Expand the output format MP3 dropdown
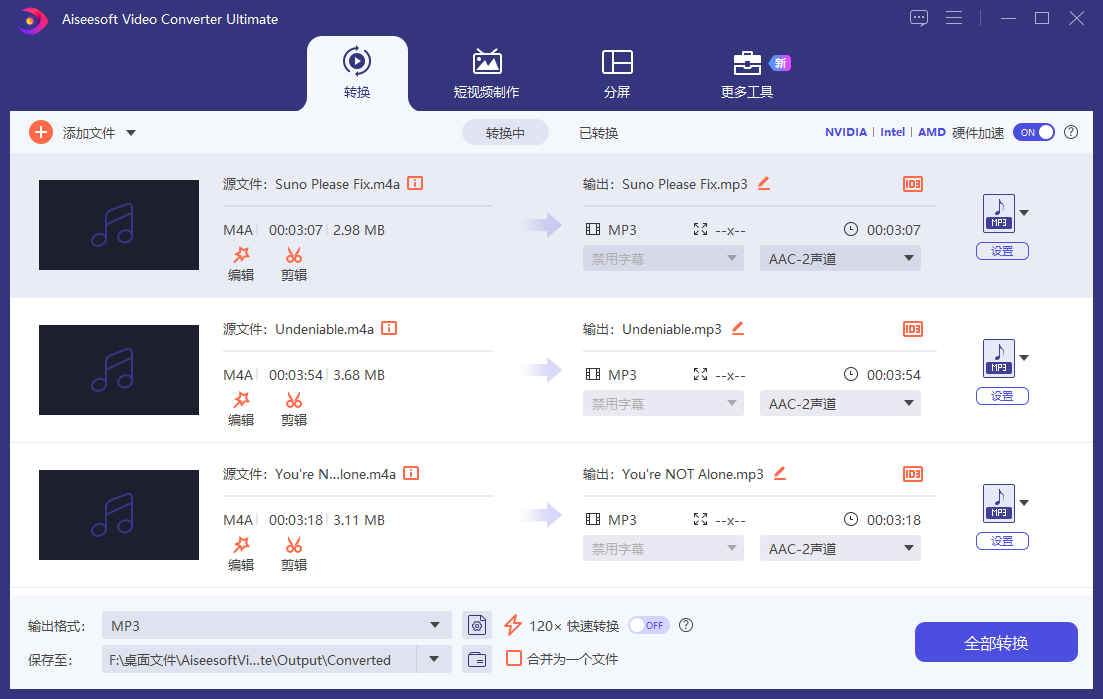Screen dimensions: 1103x699 tap(434, 625)
